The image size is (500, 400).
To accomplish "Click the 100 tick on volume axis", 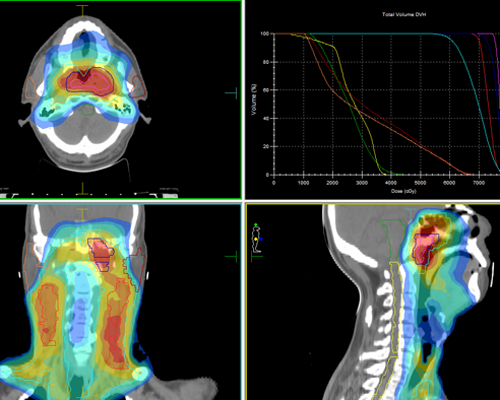I will pyautogui.click(x=265, y=34).
